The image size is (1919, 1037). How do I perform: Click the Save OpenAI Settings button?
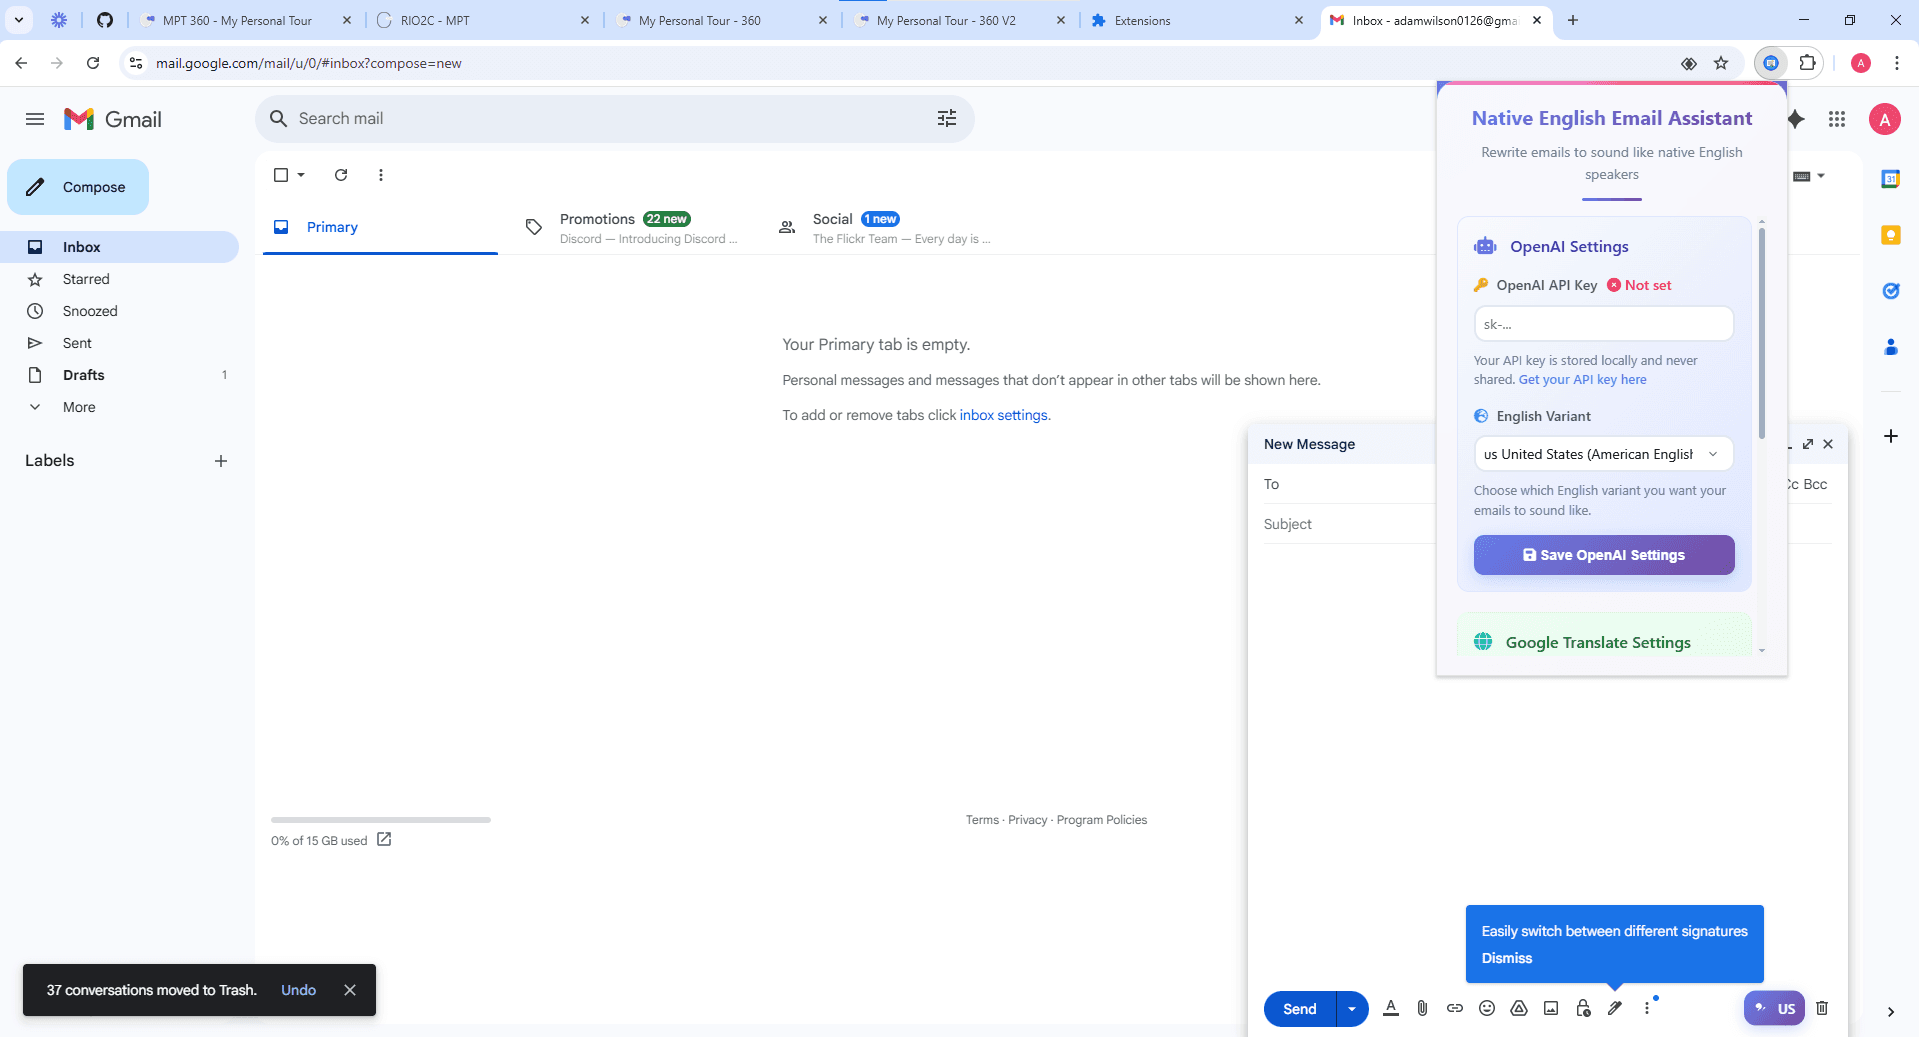tap(1604, 555)
